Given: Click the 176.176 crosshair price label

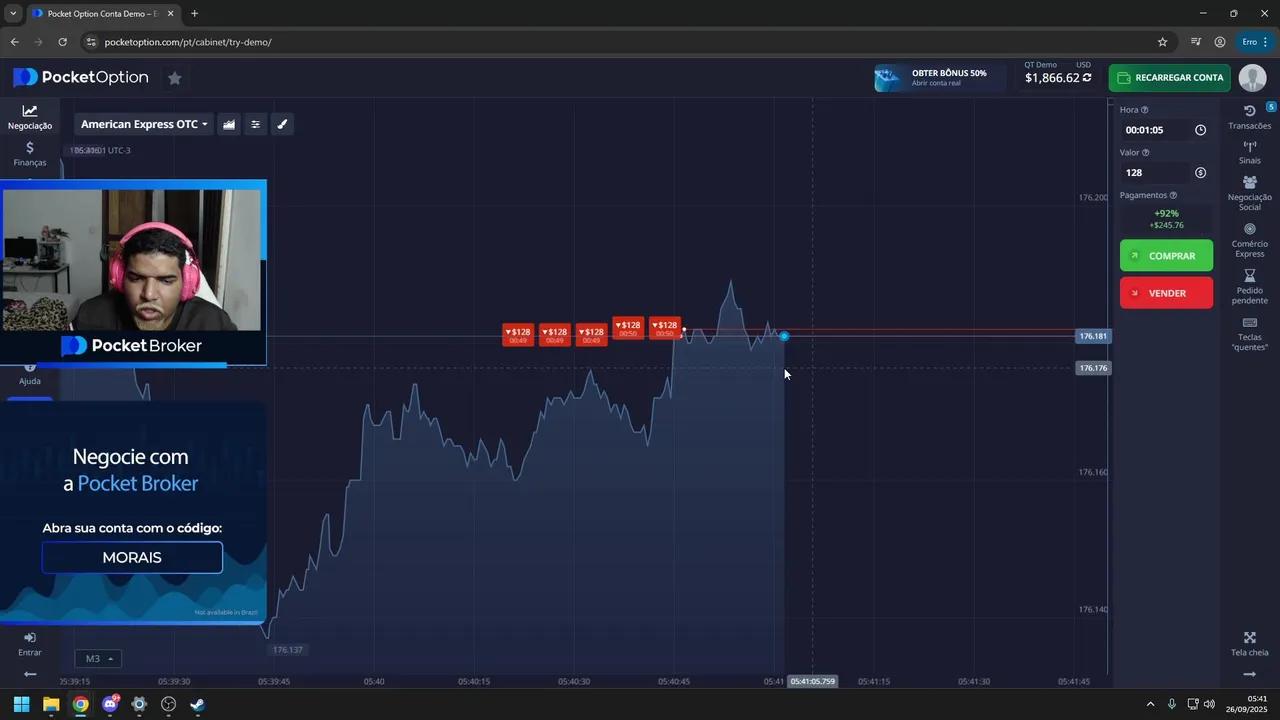Looking at the screenshot, I should (x=1093, y=368).
